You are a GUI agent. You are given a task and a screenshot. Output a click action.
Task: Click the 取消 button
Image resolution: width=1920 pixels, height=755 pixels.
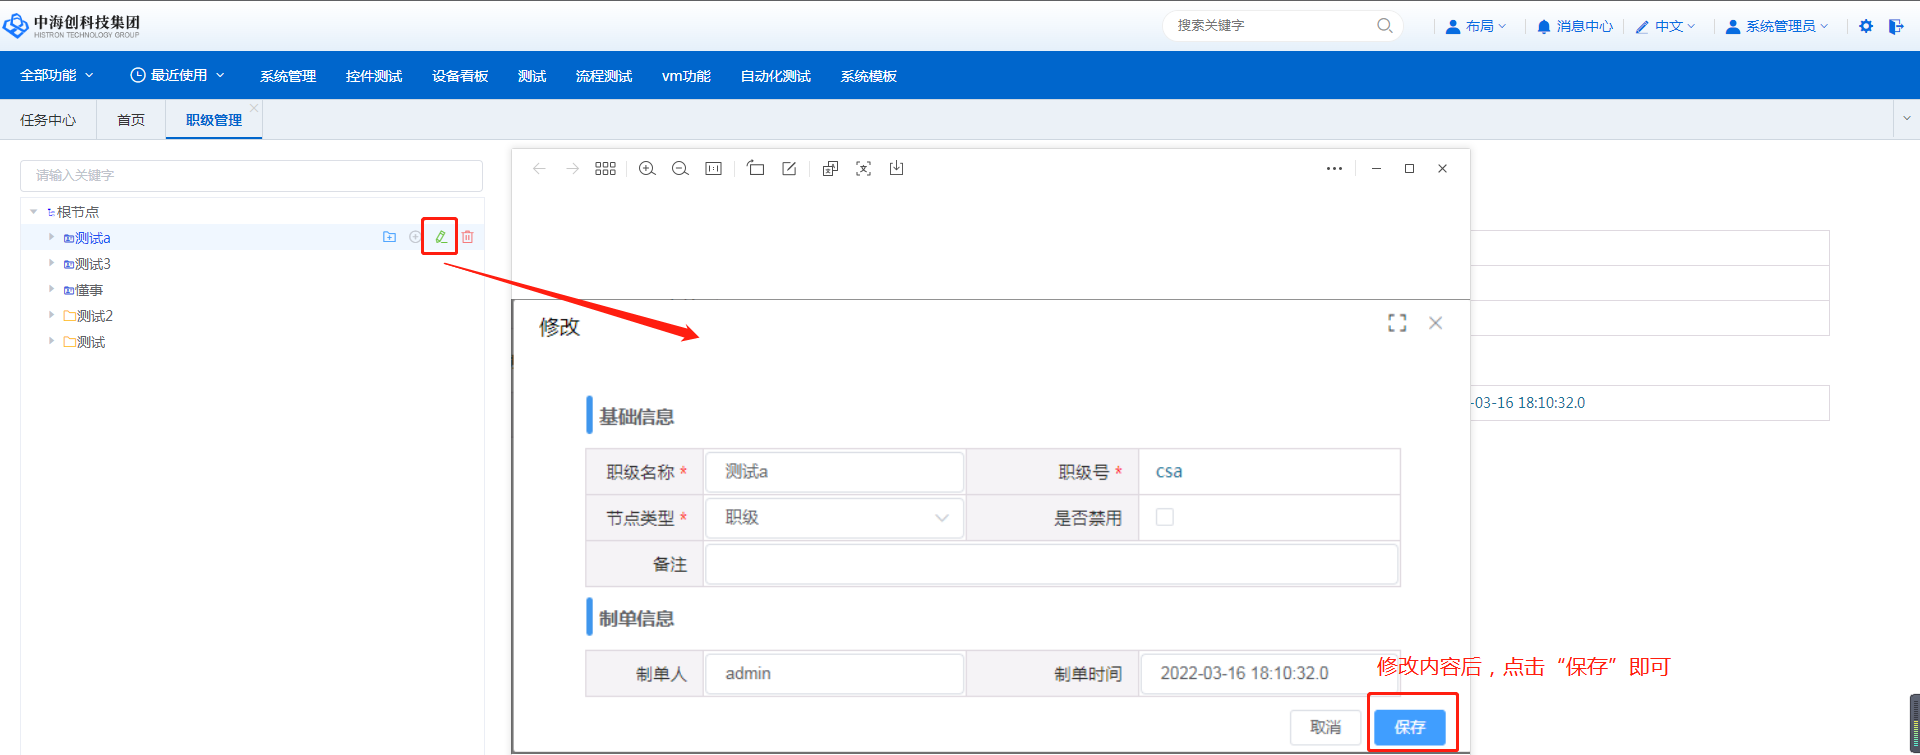point(1325,727)
